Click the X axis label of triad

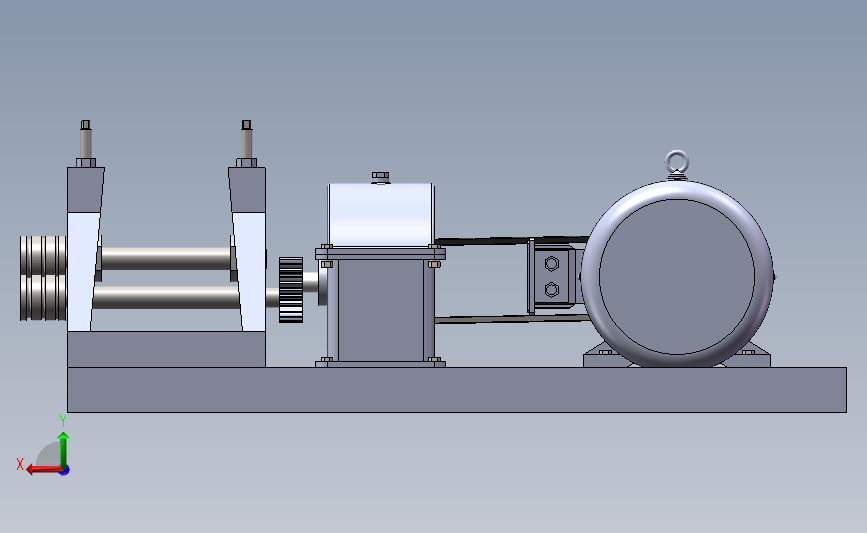point(20,464)
